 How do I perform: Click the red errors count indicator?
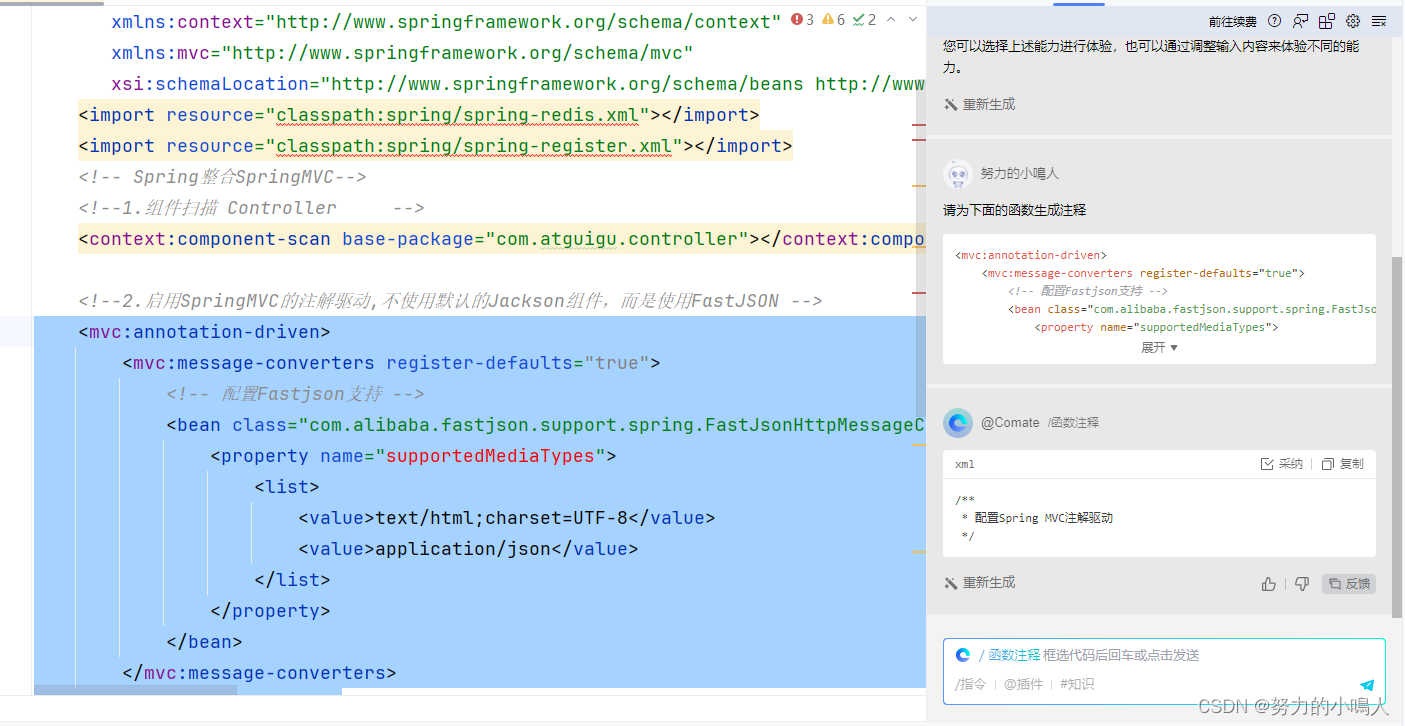[x=802, y=20]
